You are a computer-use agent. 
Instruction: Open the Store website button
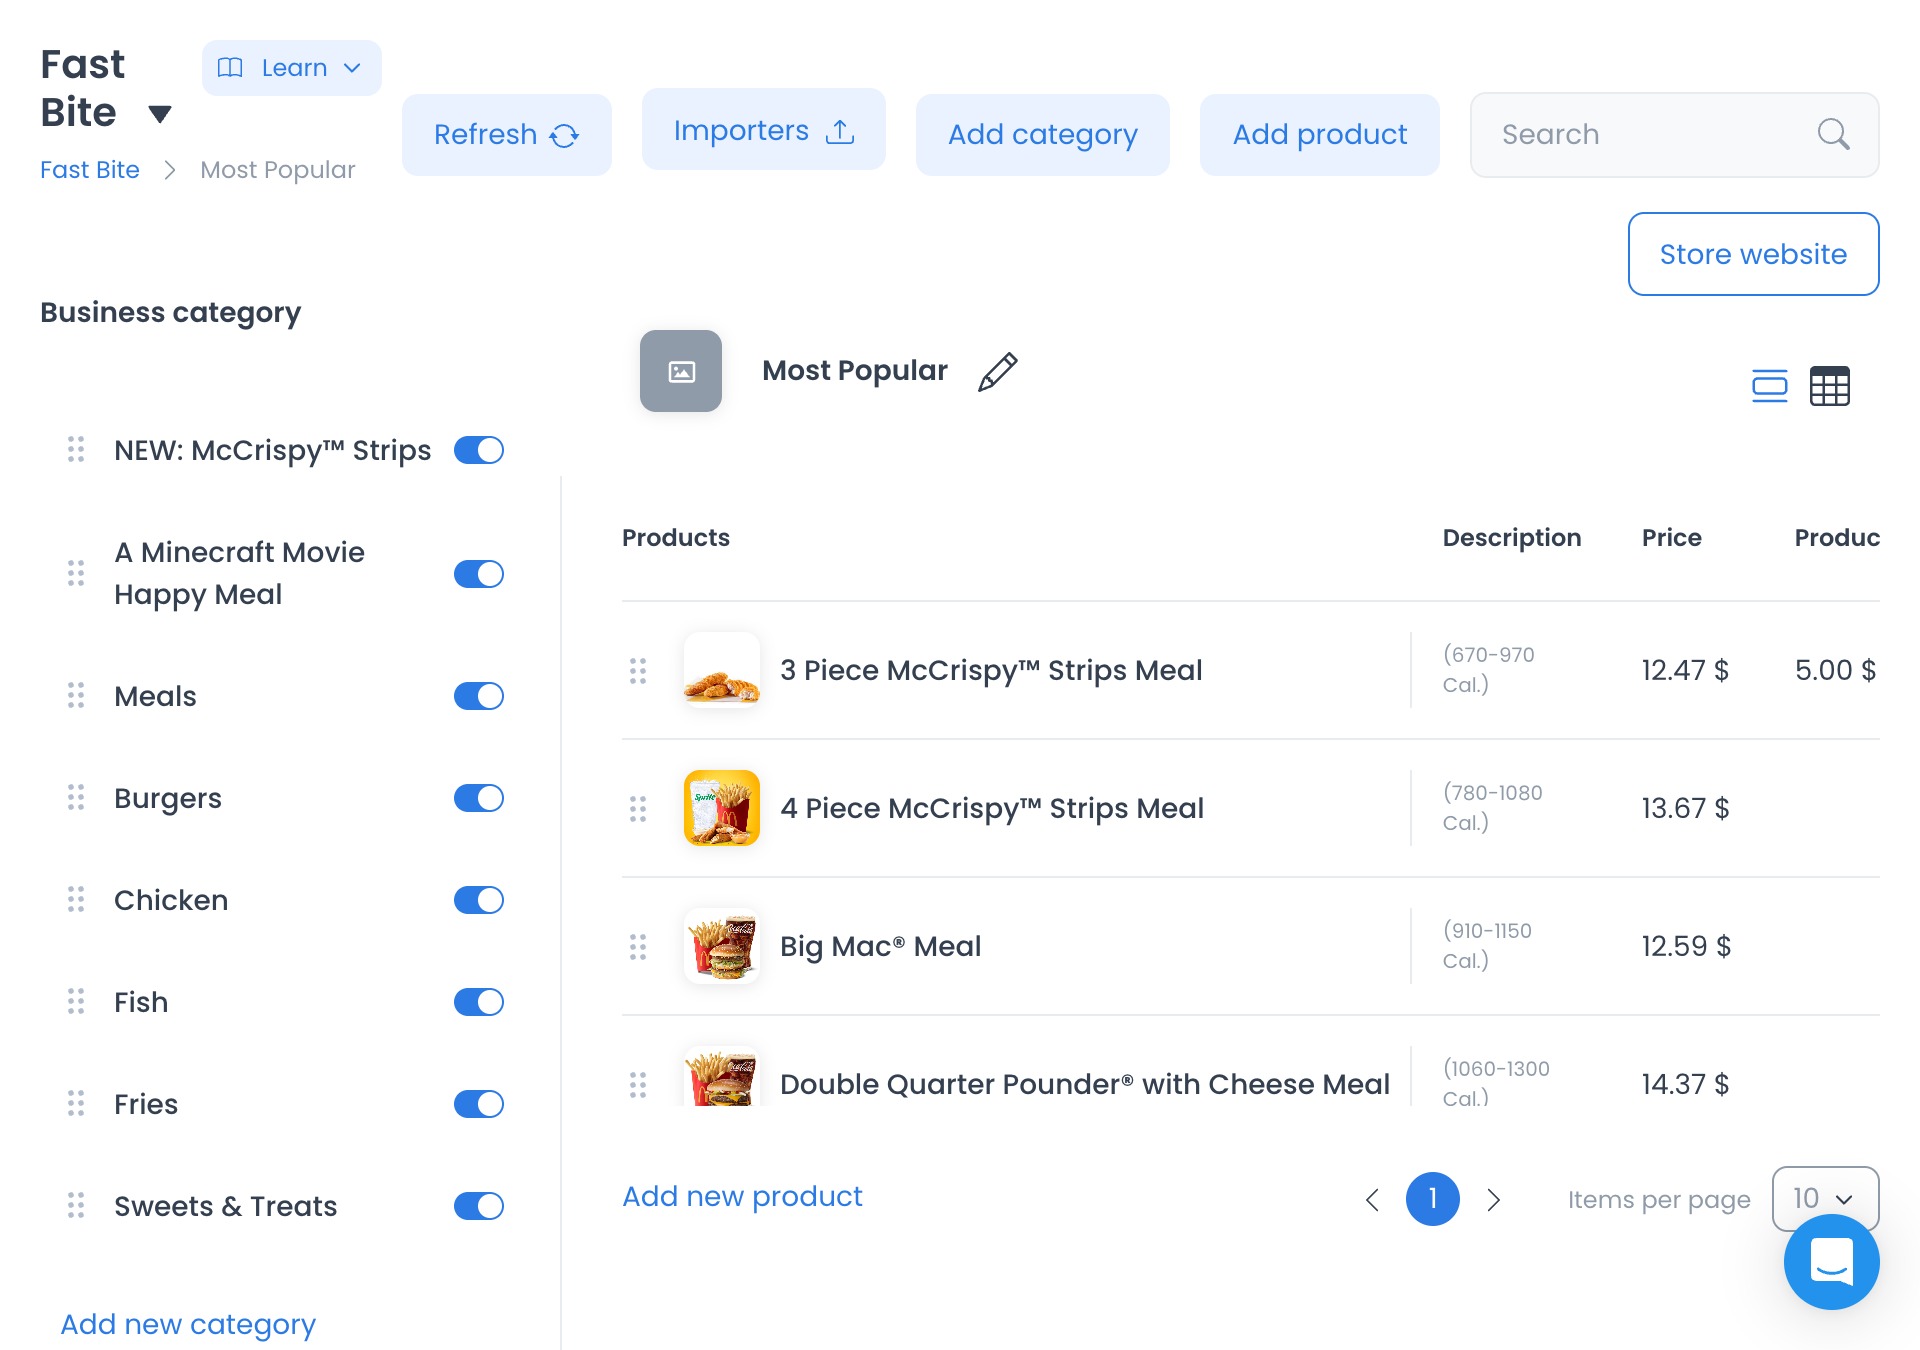[x=1753, y=254]
